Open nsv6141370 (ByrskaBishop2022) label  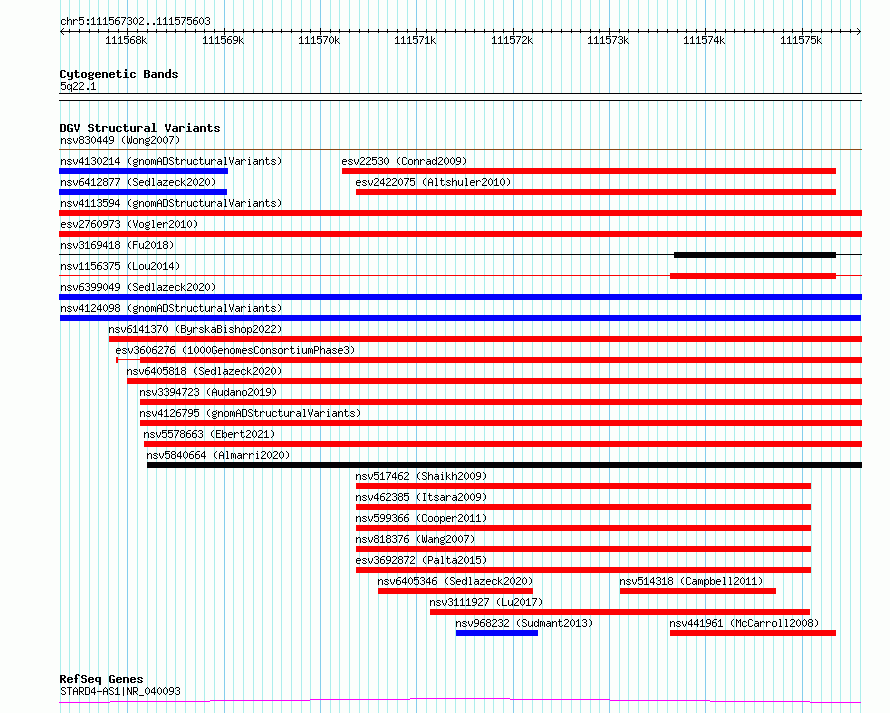coord(195,329)
